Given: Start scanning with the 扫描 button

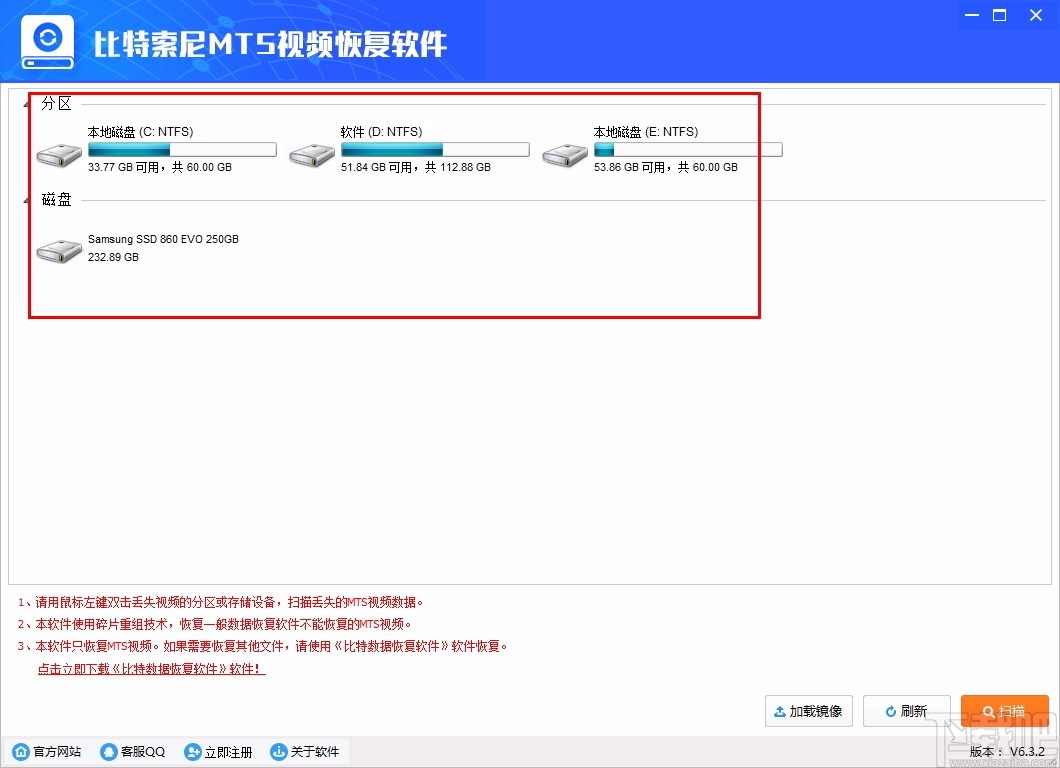Looking at the screenshot, I should [x=1004, y=711].
